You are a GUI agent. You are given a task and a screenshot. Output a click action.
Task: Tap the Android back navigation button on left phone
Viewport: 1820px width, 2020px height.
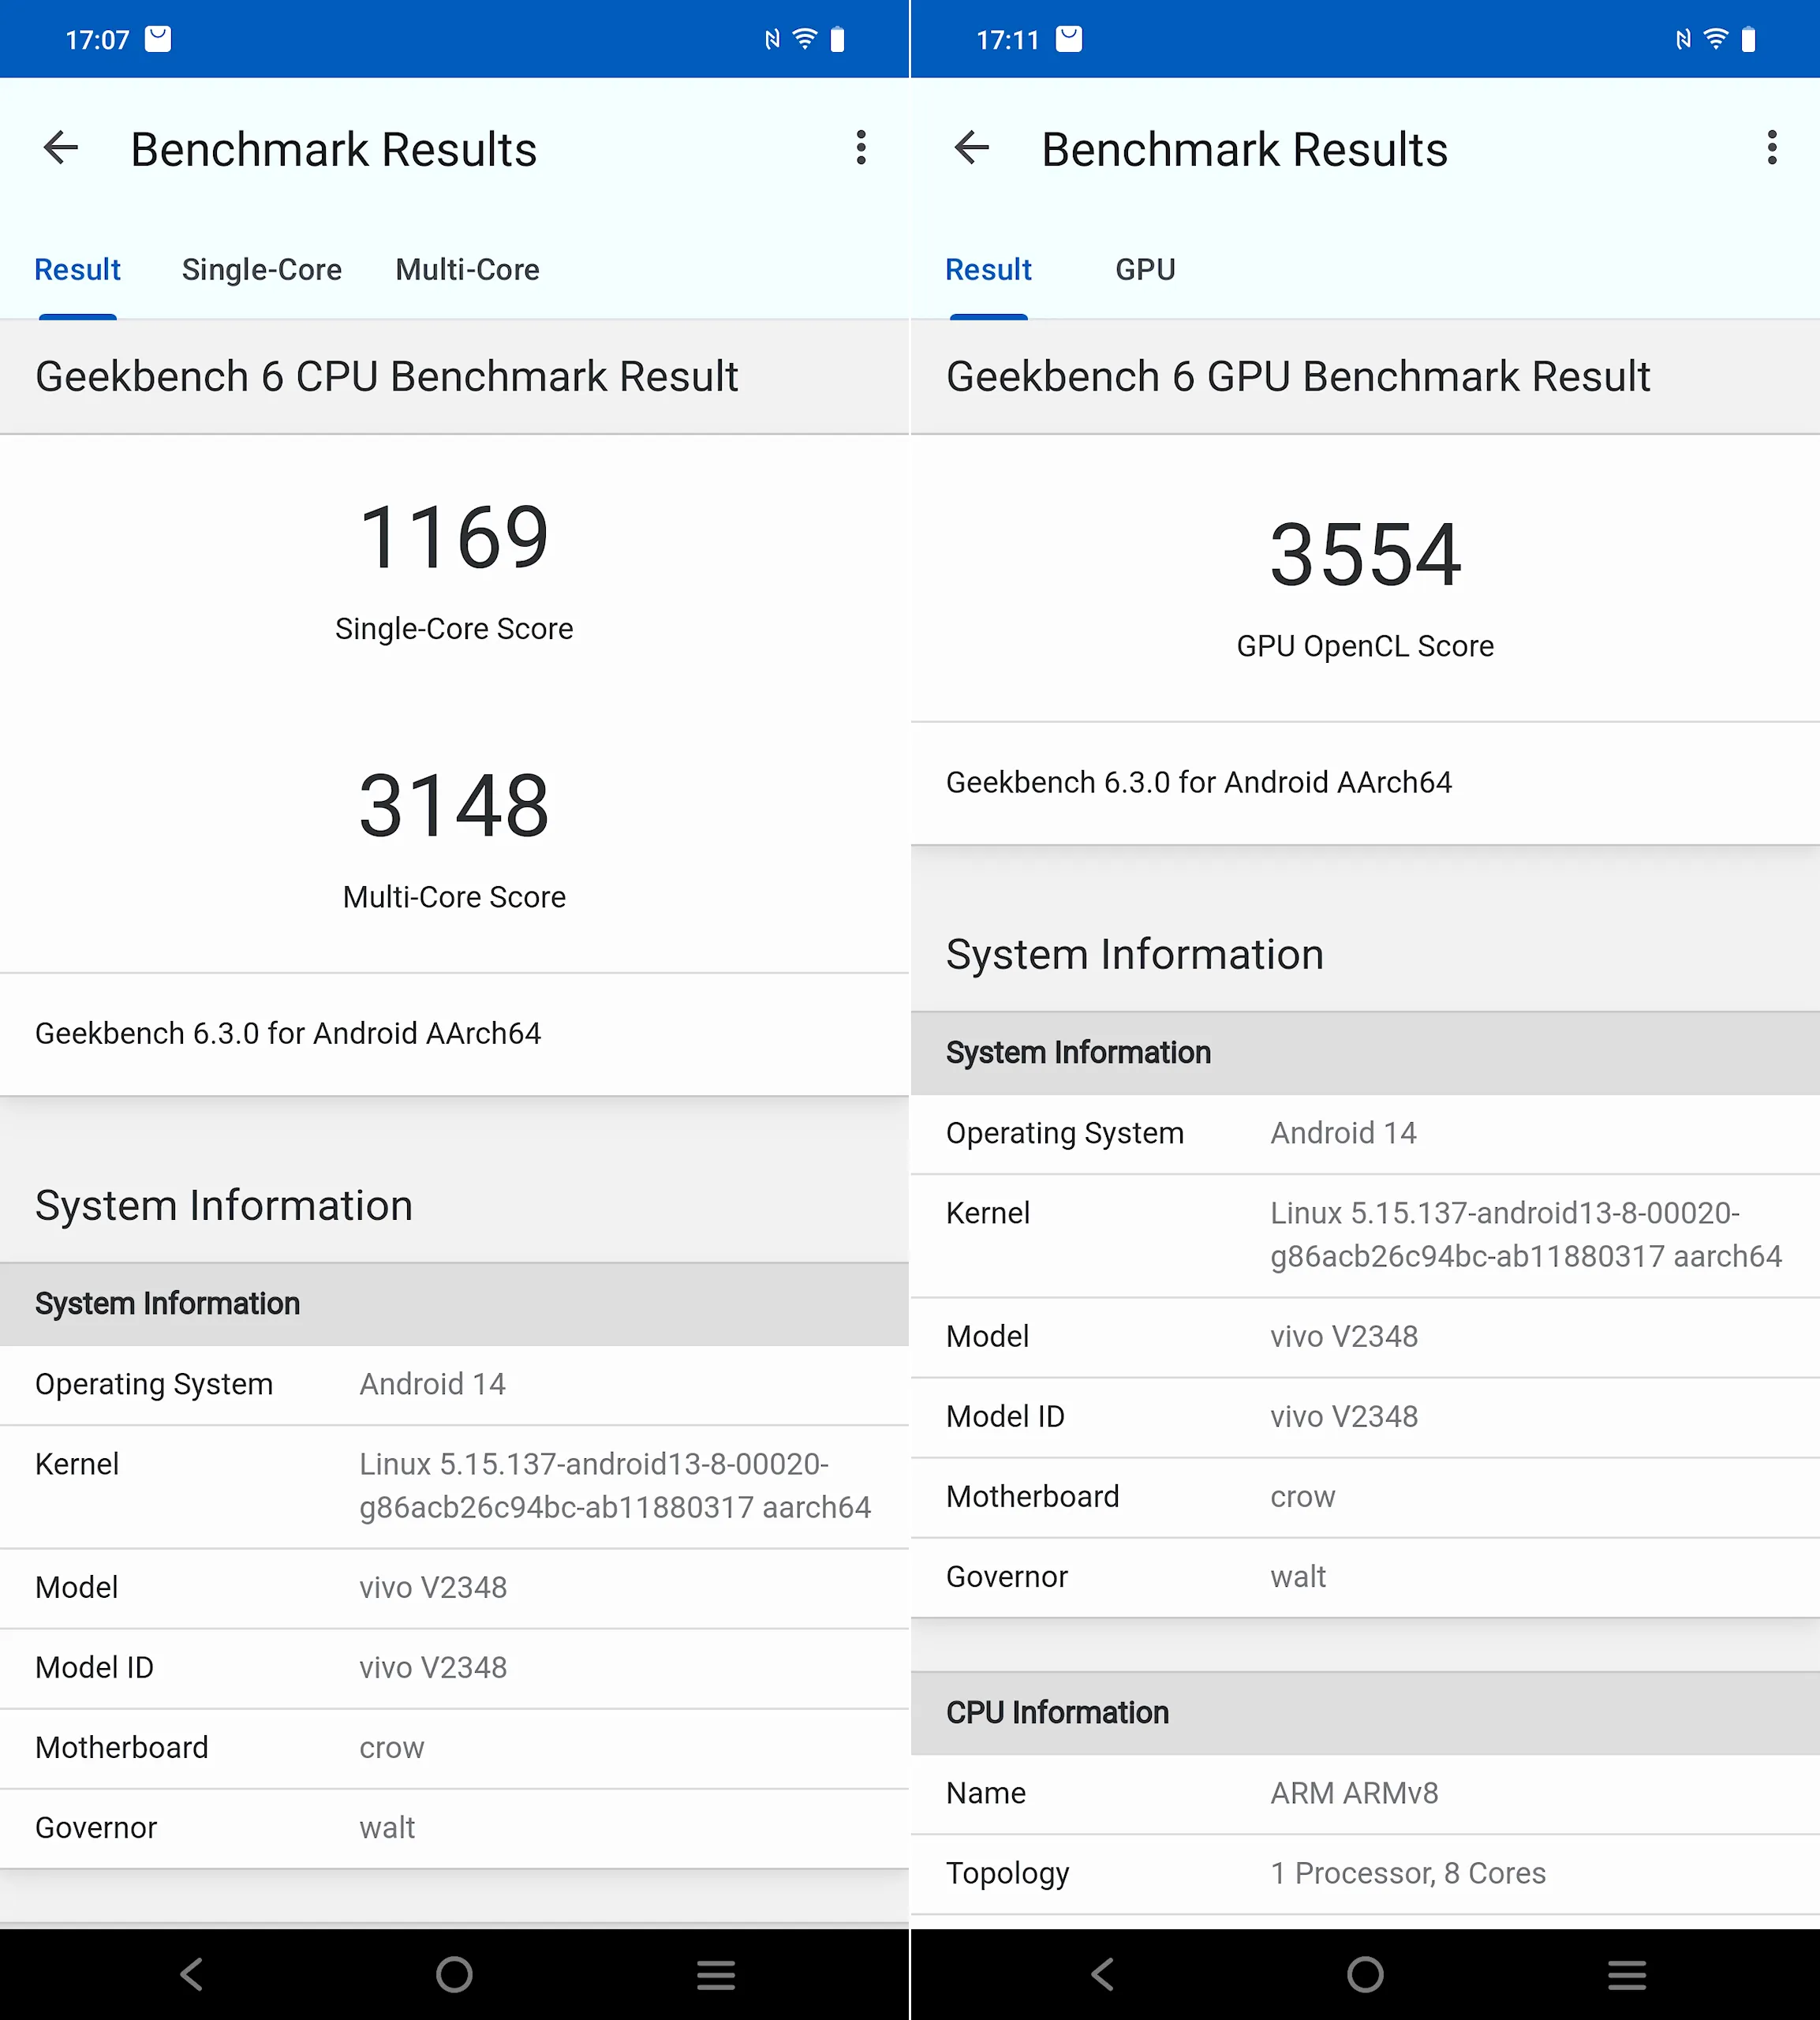tap(192, 1974)
